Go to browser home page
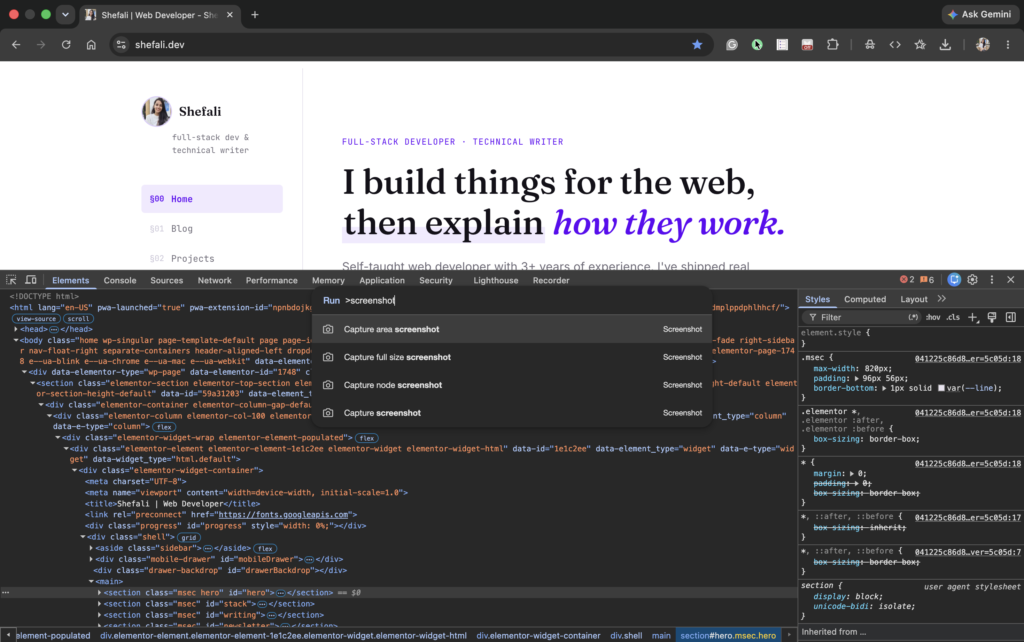Screen dimensions: 1024x642 (91, 44)
